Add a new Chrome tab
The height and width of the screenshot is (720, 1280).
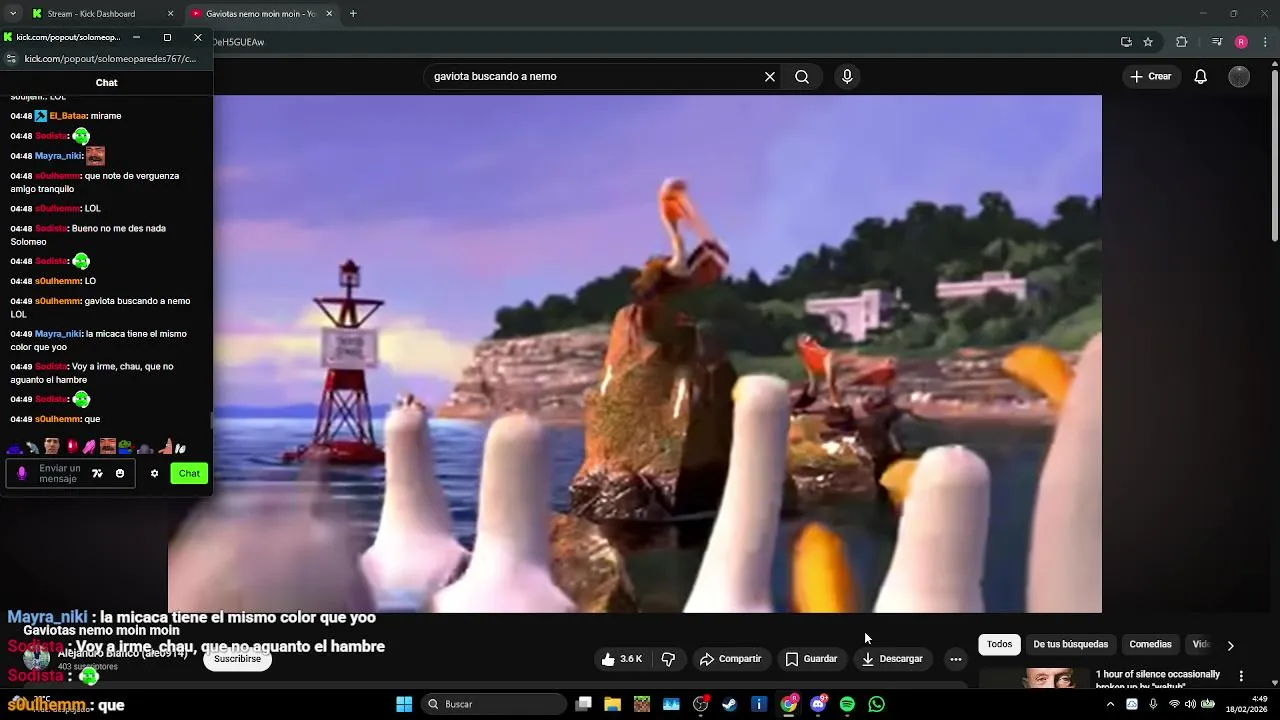pyautogui.click(x=353, y=14)
